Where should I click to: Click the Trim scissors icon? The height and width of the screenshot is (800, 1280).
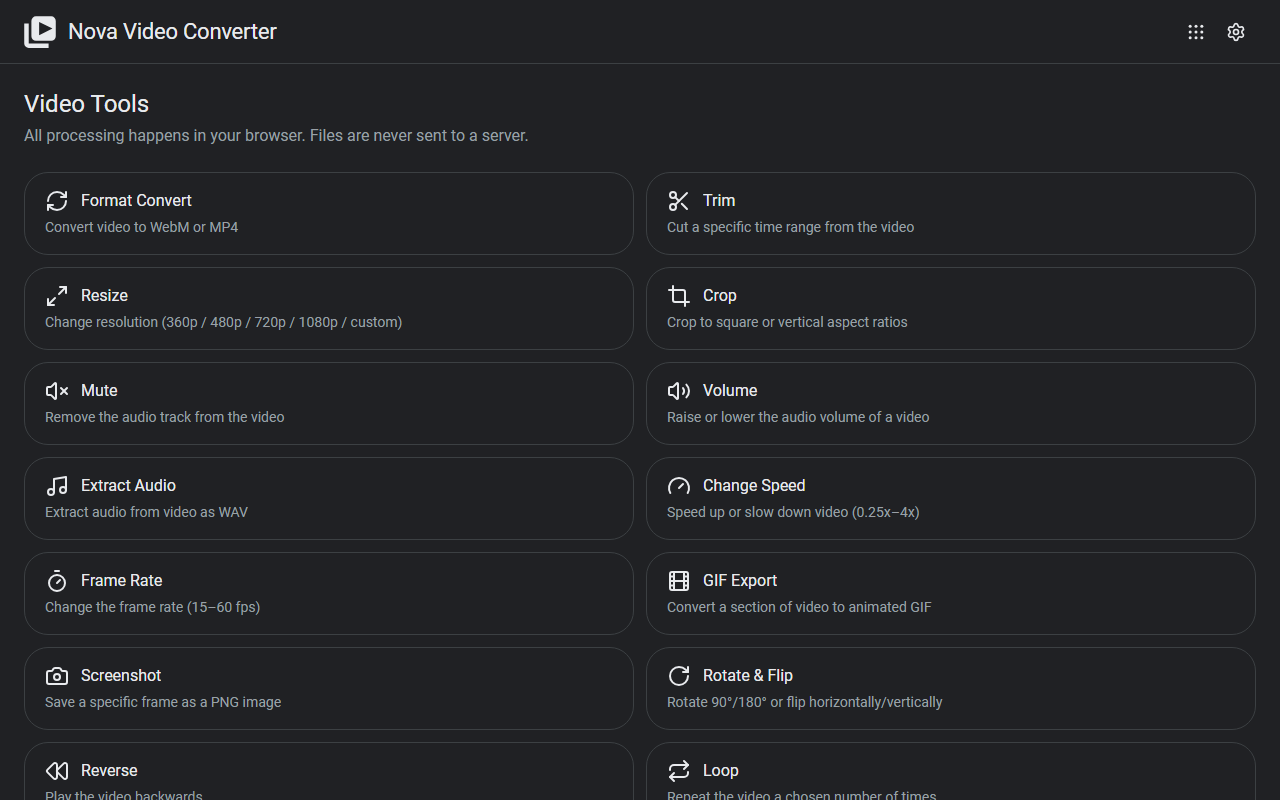click(x=679, y=201)
